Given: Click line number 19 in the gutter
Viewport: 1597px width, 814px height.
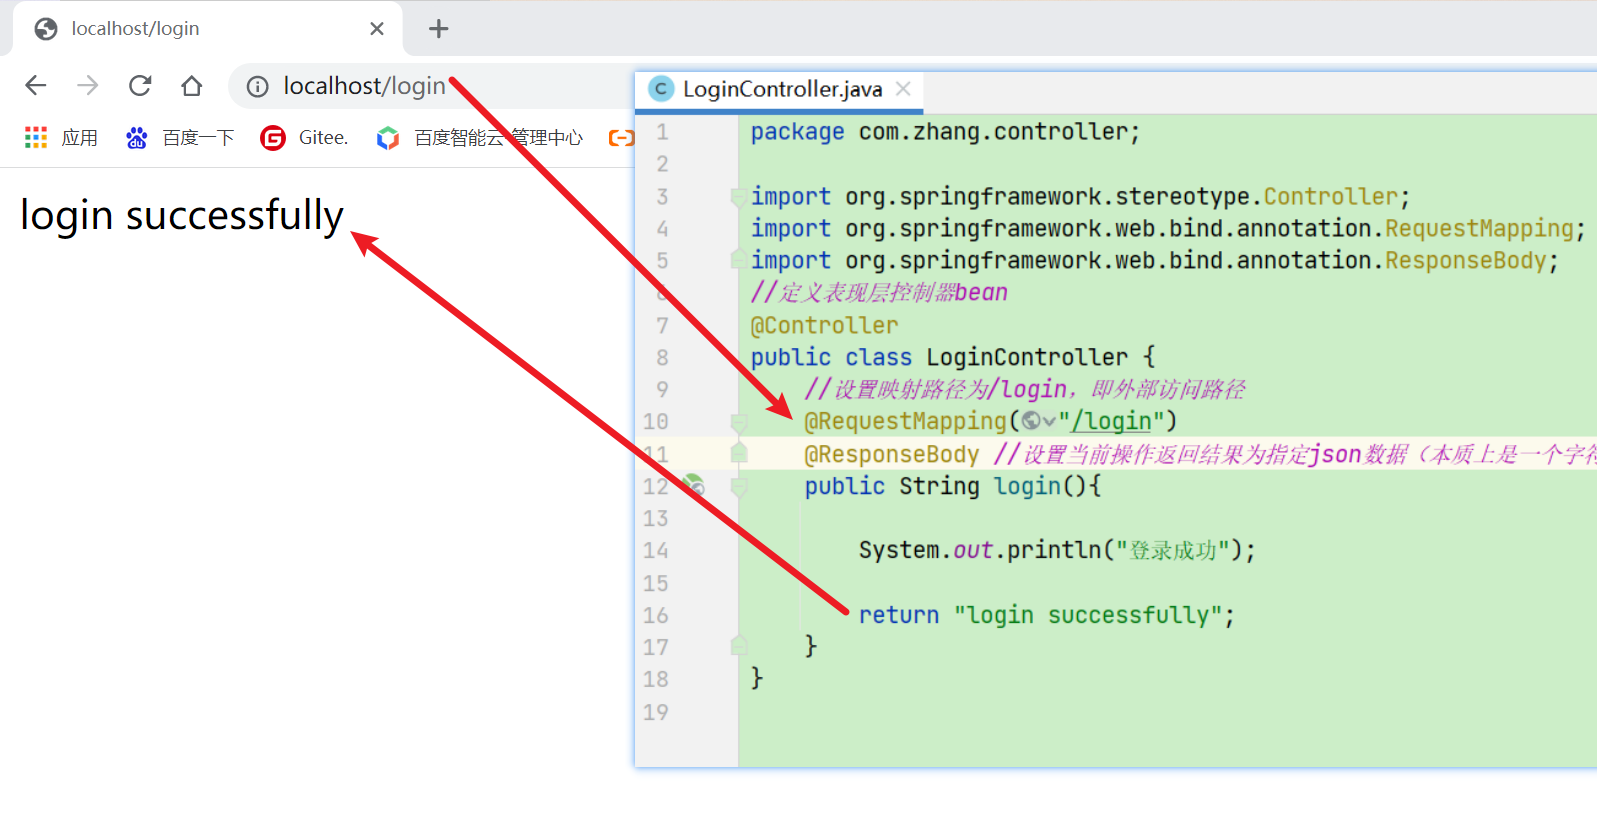Looking at the screenshot, I should pos(655,712).
